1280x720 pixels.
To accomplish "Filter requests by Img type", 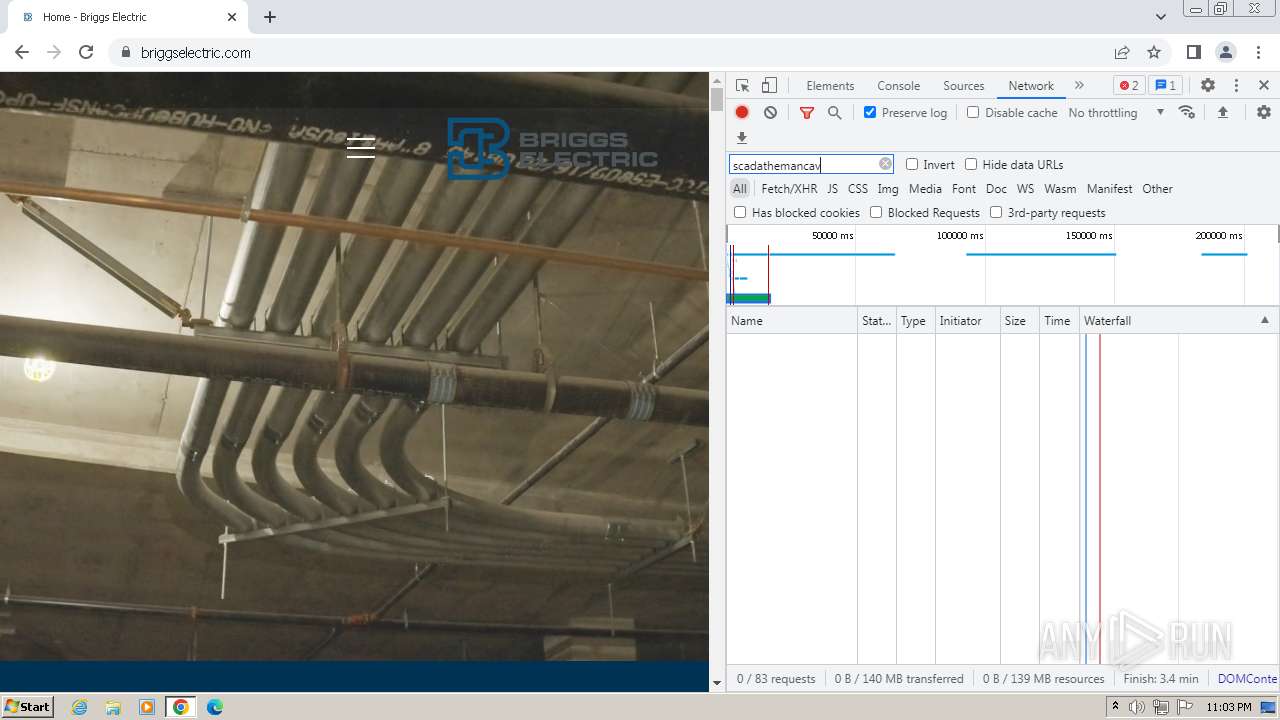I will pos(888,188).
